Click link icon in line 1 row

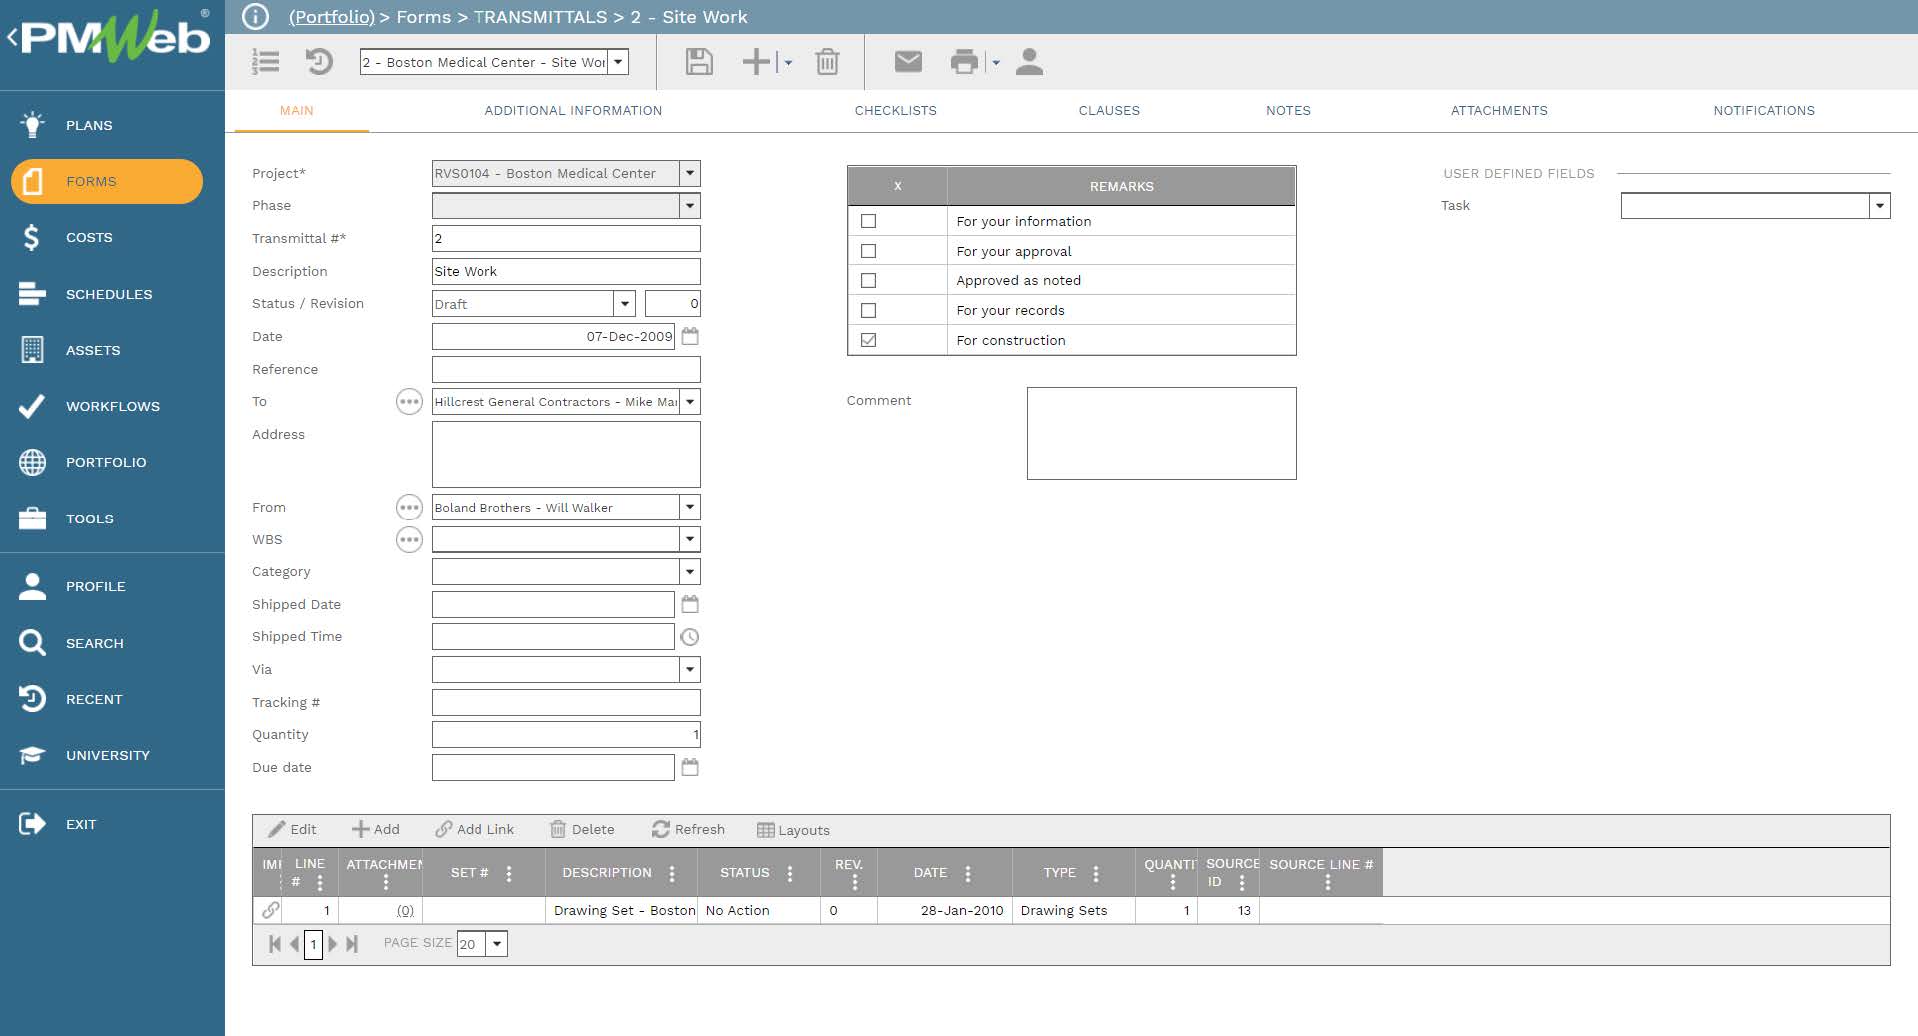tap(270, 910)
